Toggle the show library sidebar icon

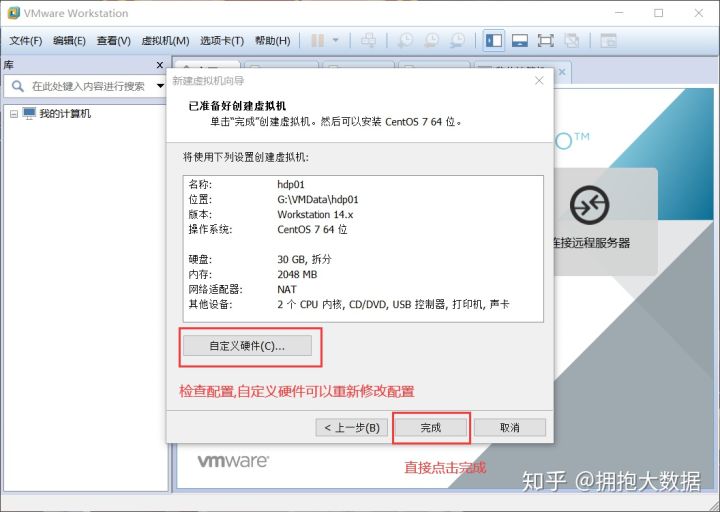click(494, 41)
